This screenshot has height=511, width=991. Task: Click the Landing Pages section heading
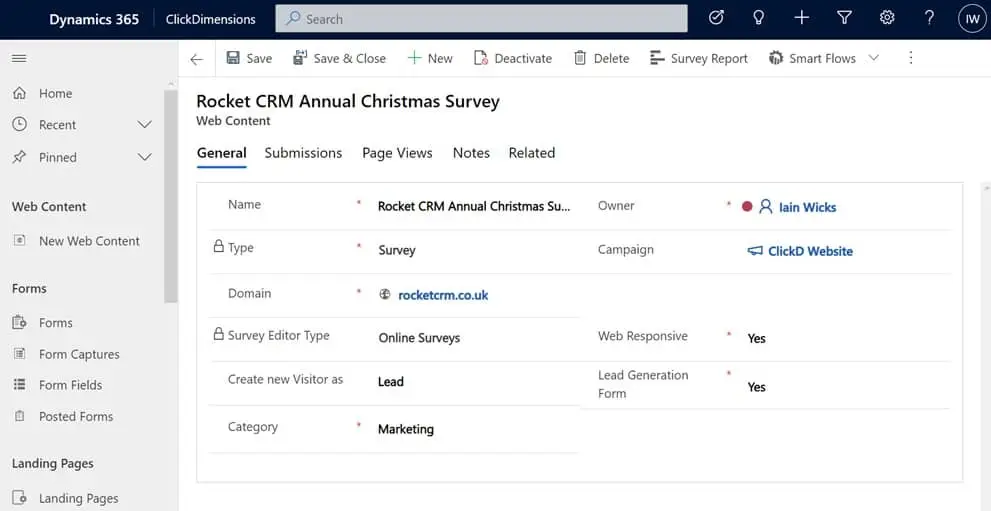52,464
